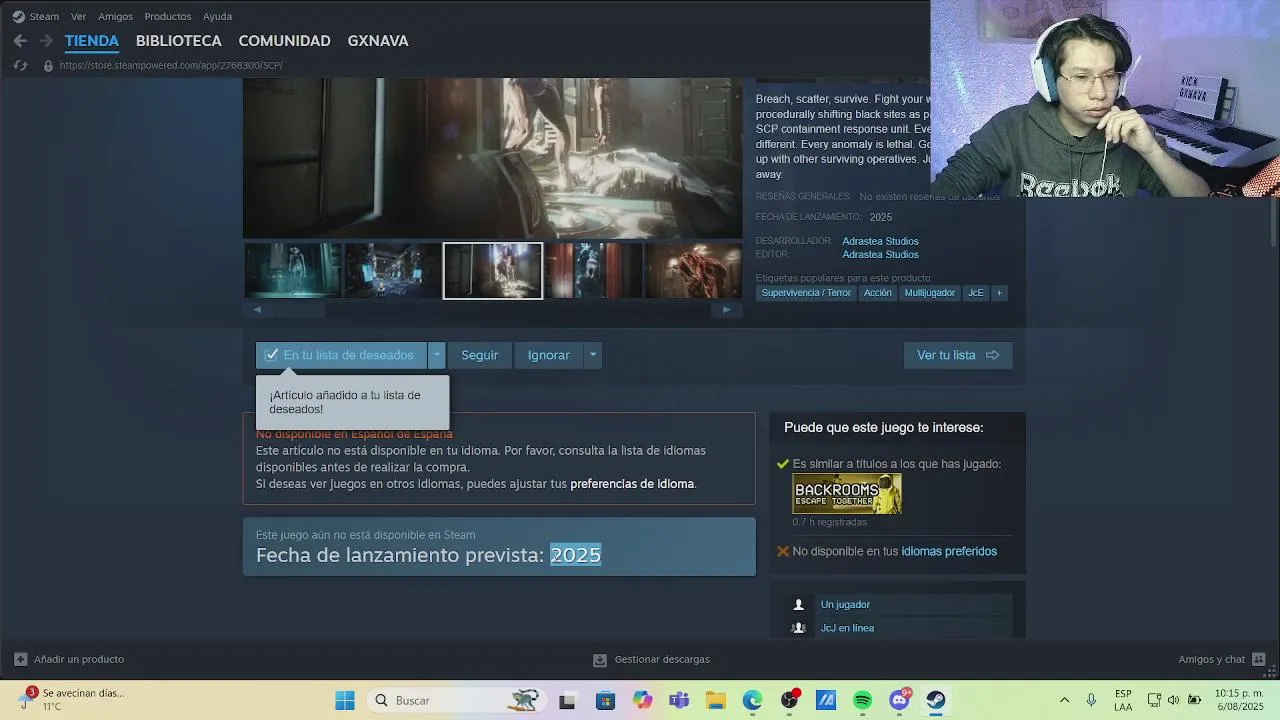Screen dimensions: 1280x720
Task: Click the Seguir button
Action: pyautogui.click(x=479, y=355)
